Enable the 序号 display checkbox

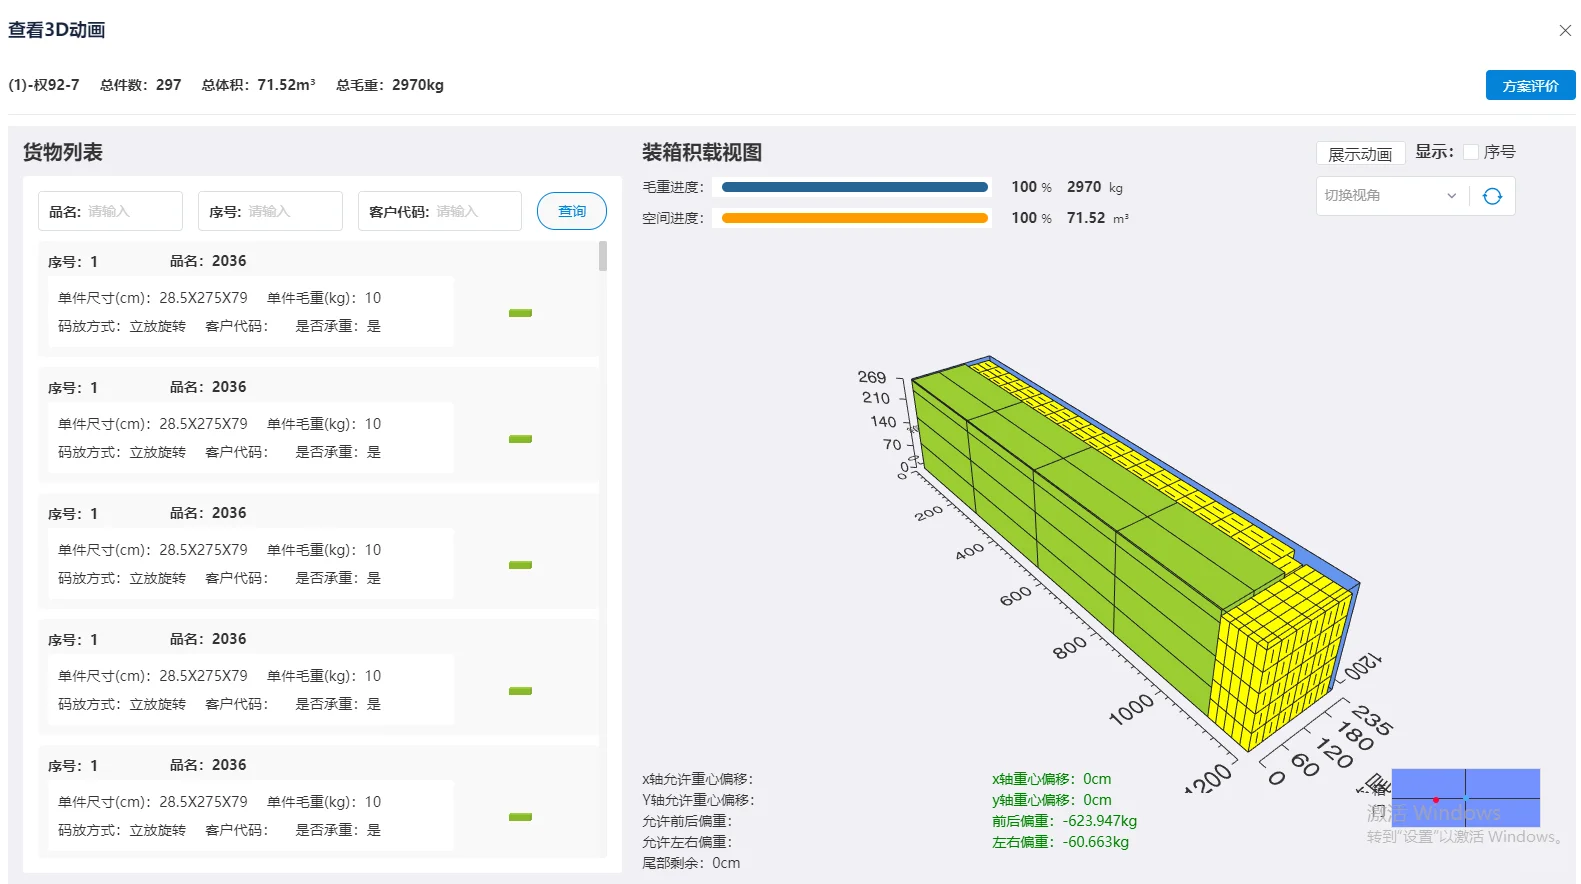[1471, 152]
